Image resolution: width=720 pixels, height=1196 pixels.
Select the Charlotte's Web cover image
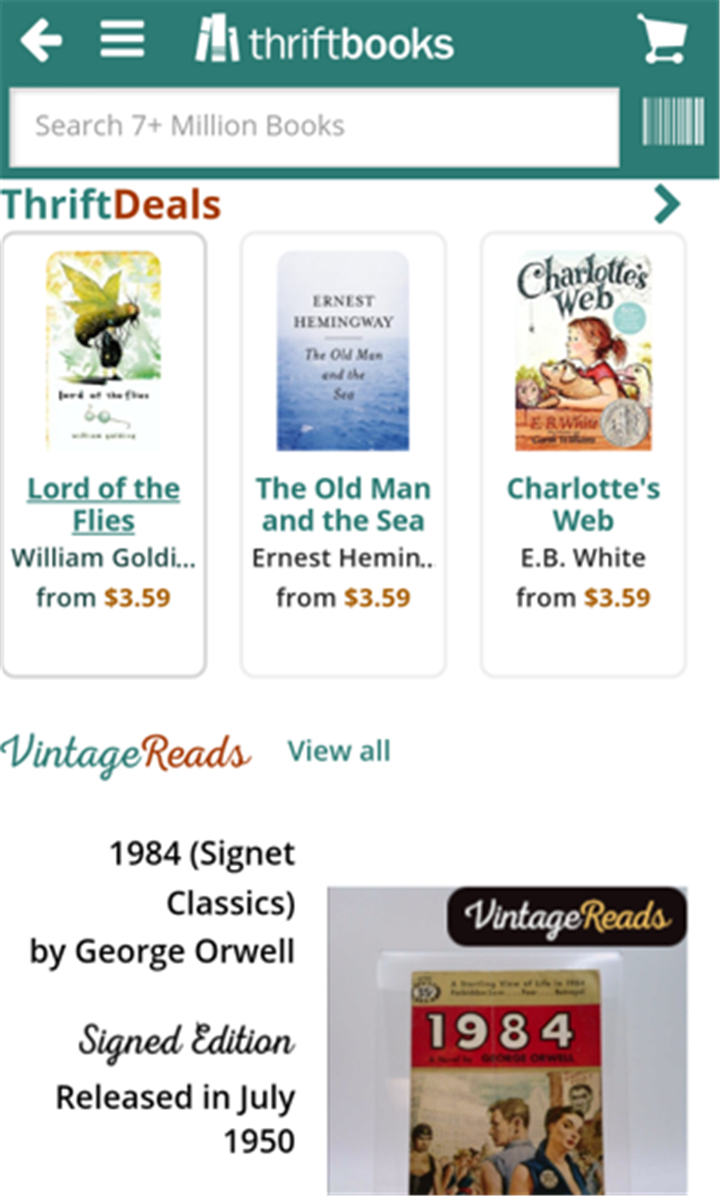[583, 351]
